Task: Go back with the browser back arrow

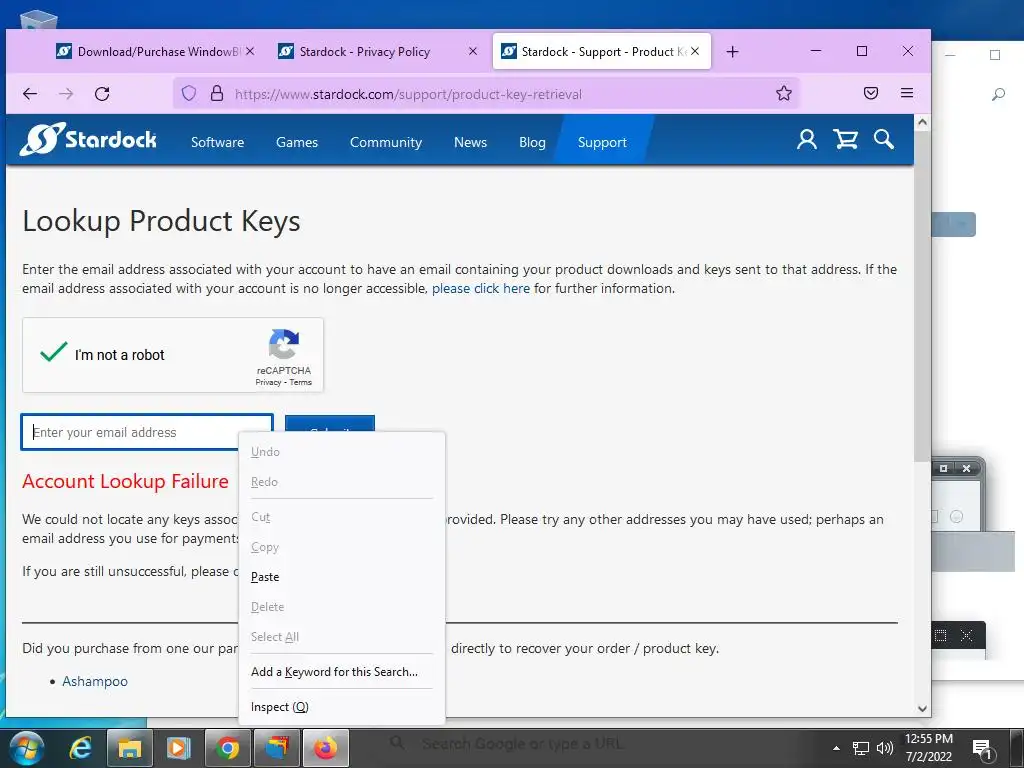Action: (30, 94)
